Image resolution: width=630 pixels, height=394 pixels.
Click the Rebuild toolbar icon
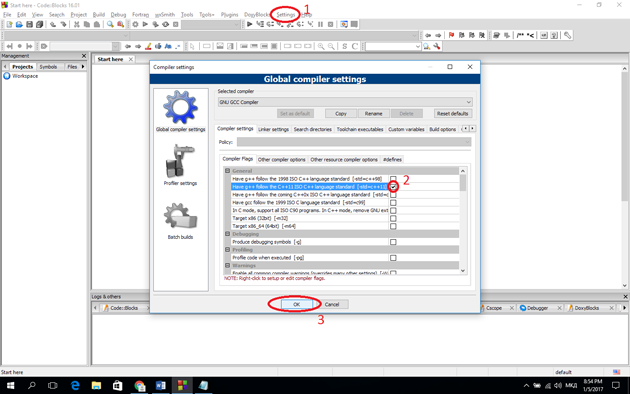pyautogui.click(x=166, y=24)
